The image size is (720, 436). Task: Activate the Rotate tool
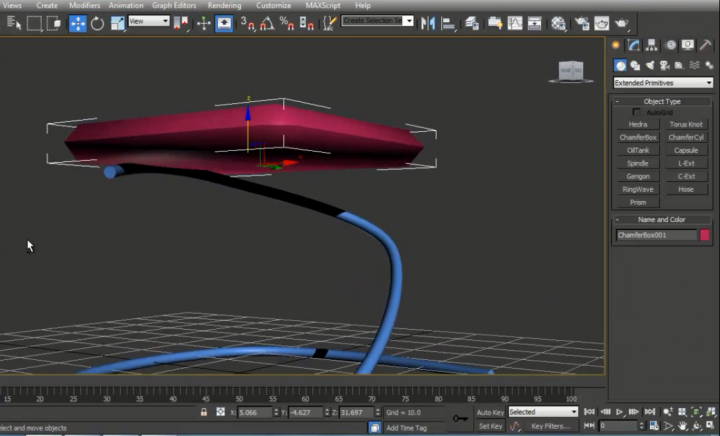pyautogui.click(x=97, y=23)
